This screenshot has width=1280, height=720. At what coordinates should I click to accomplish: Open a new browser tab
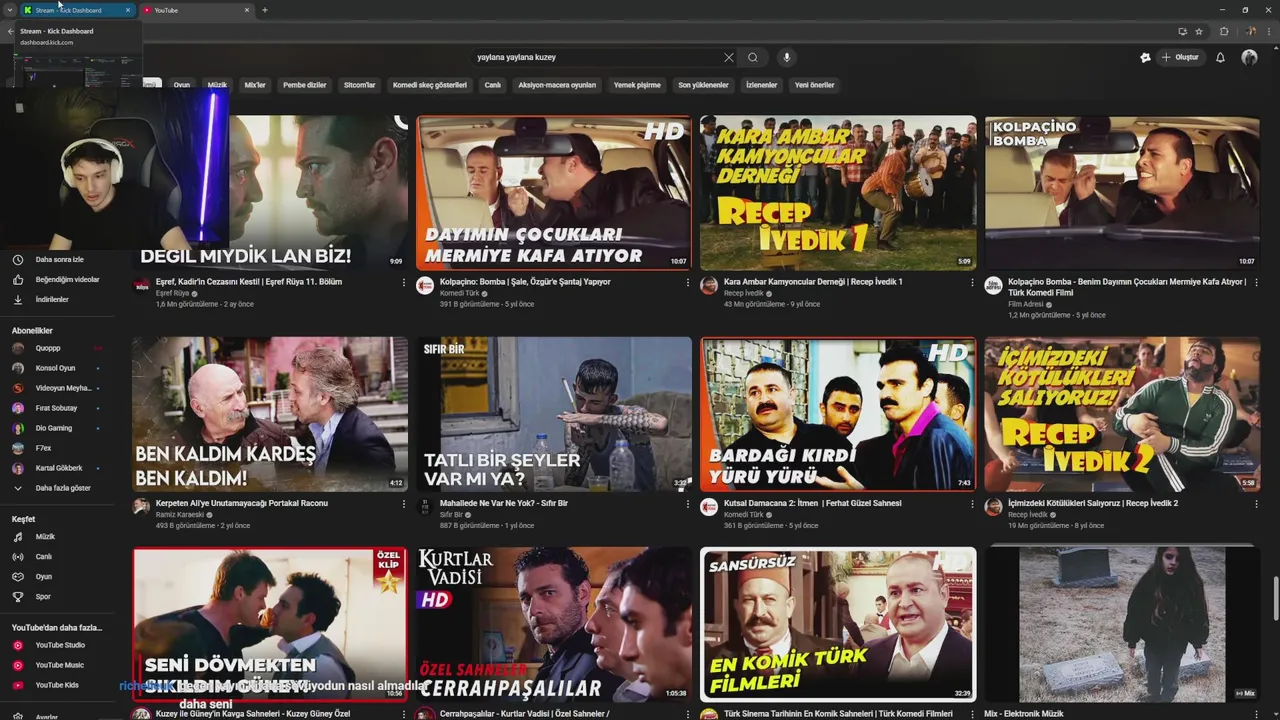[264, 10]
